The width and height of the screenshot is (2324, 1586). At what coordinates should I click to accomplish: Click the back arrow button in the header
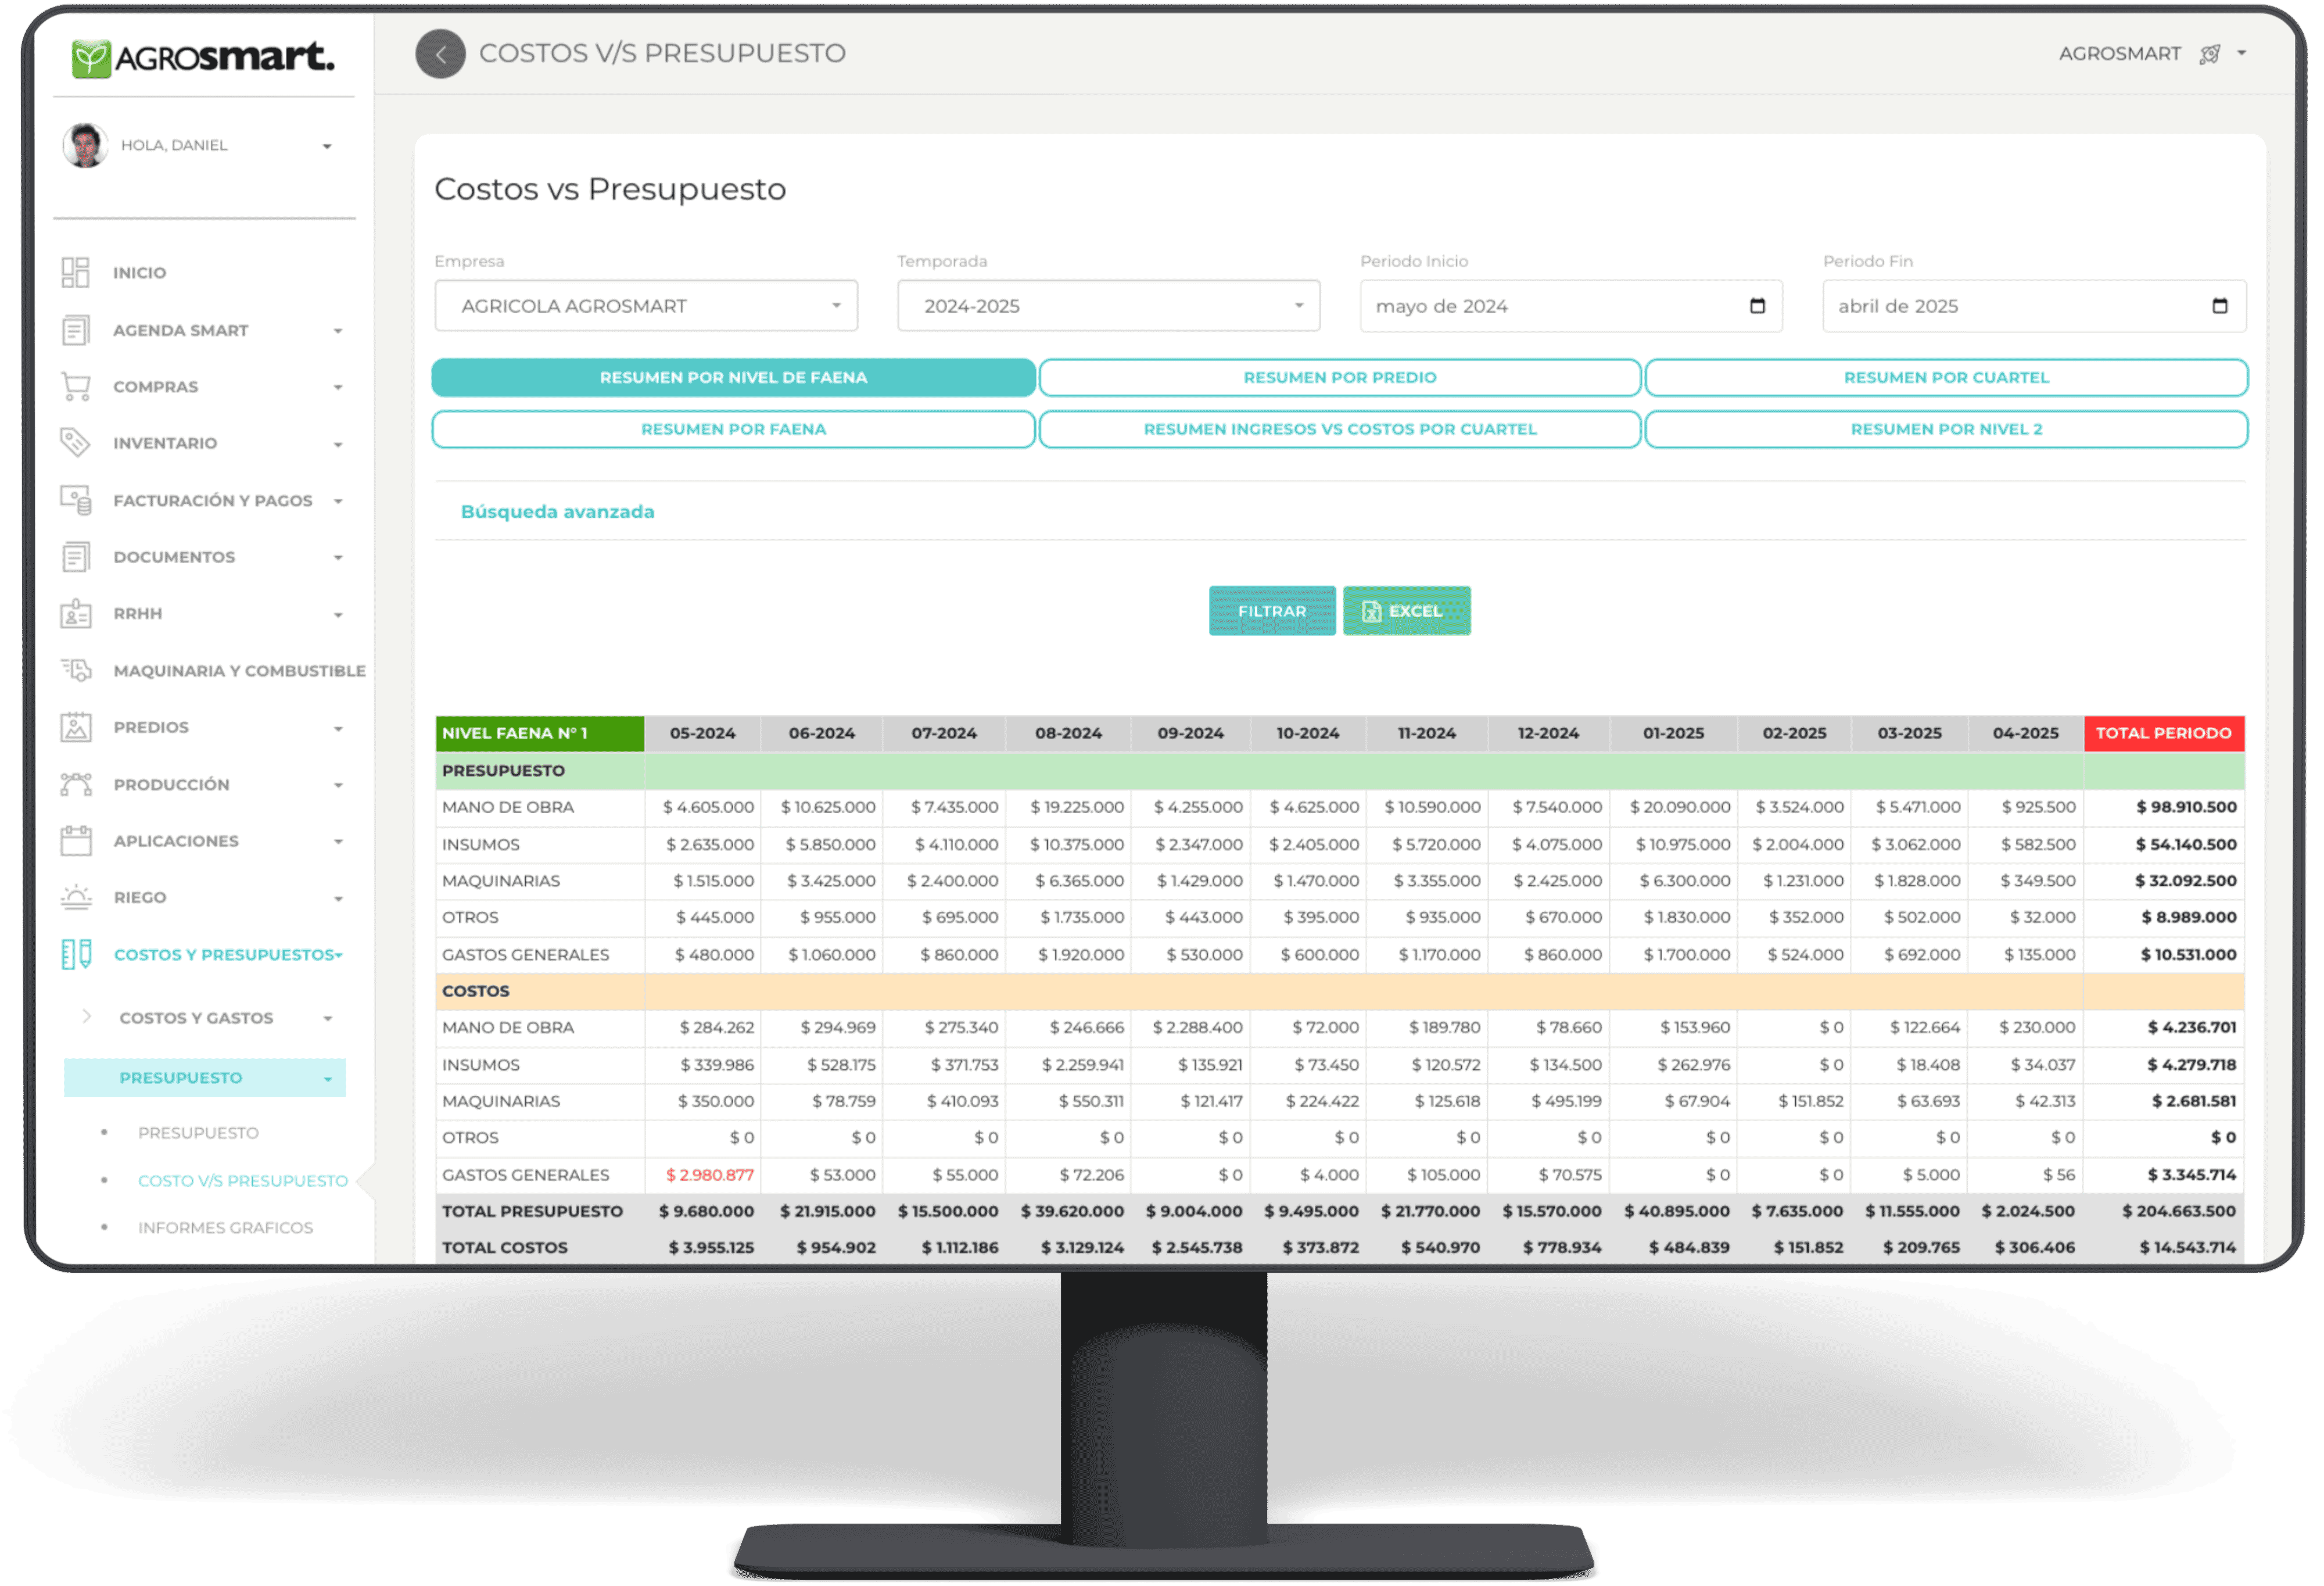440,54
